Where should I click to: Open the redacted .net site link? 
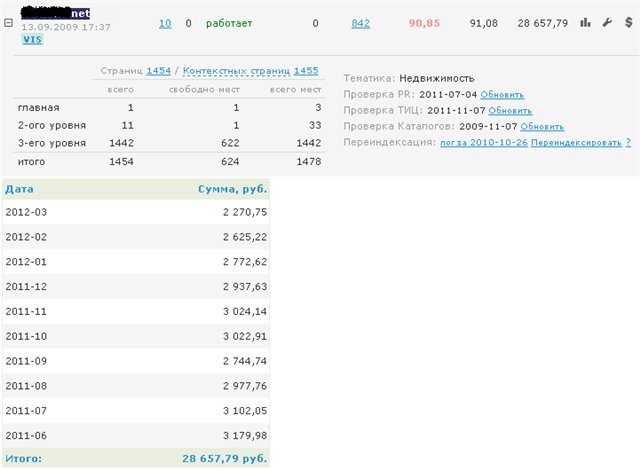tap(62, 14)
